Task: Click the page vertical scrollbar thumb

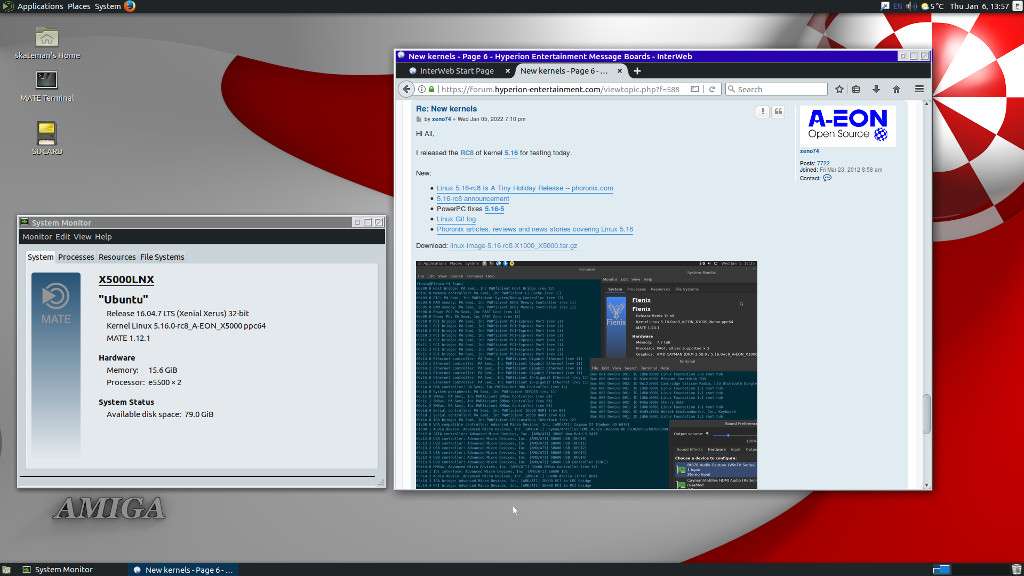Action: [x=927, y=413]
